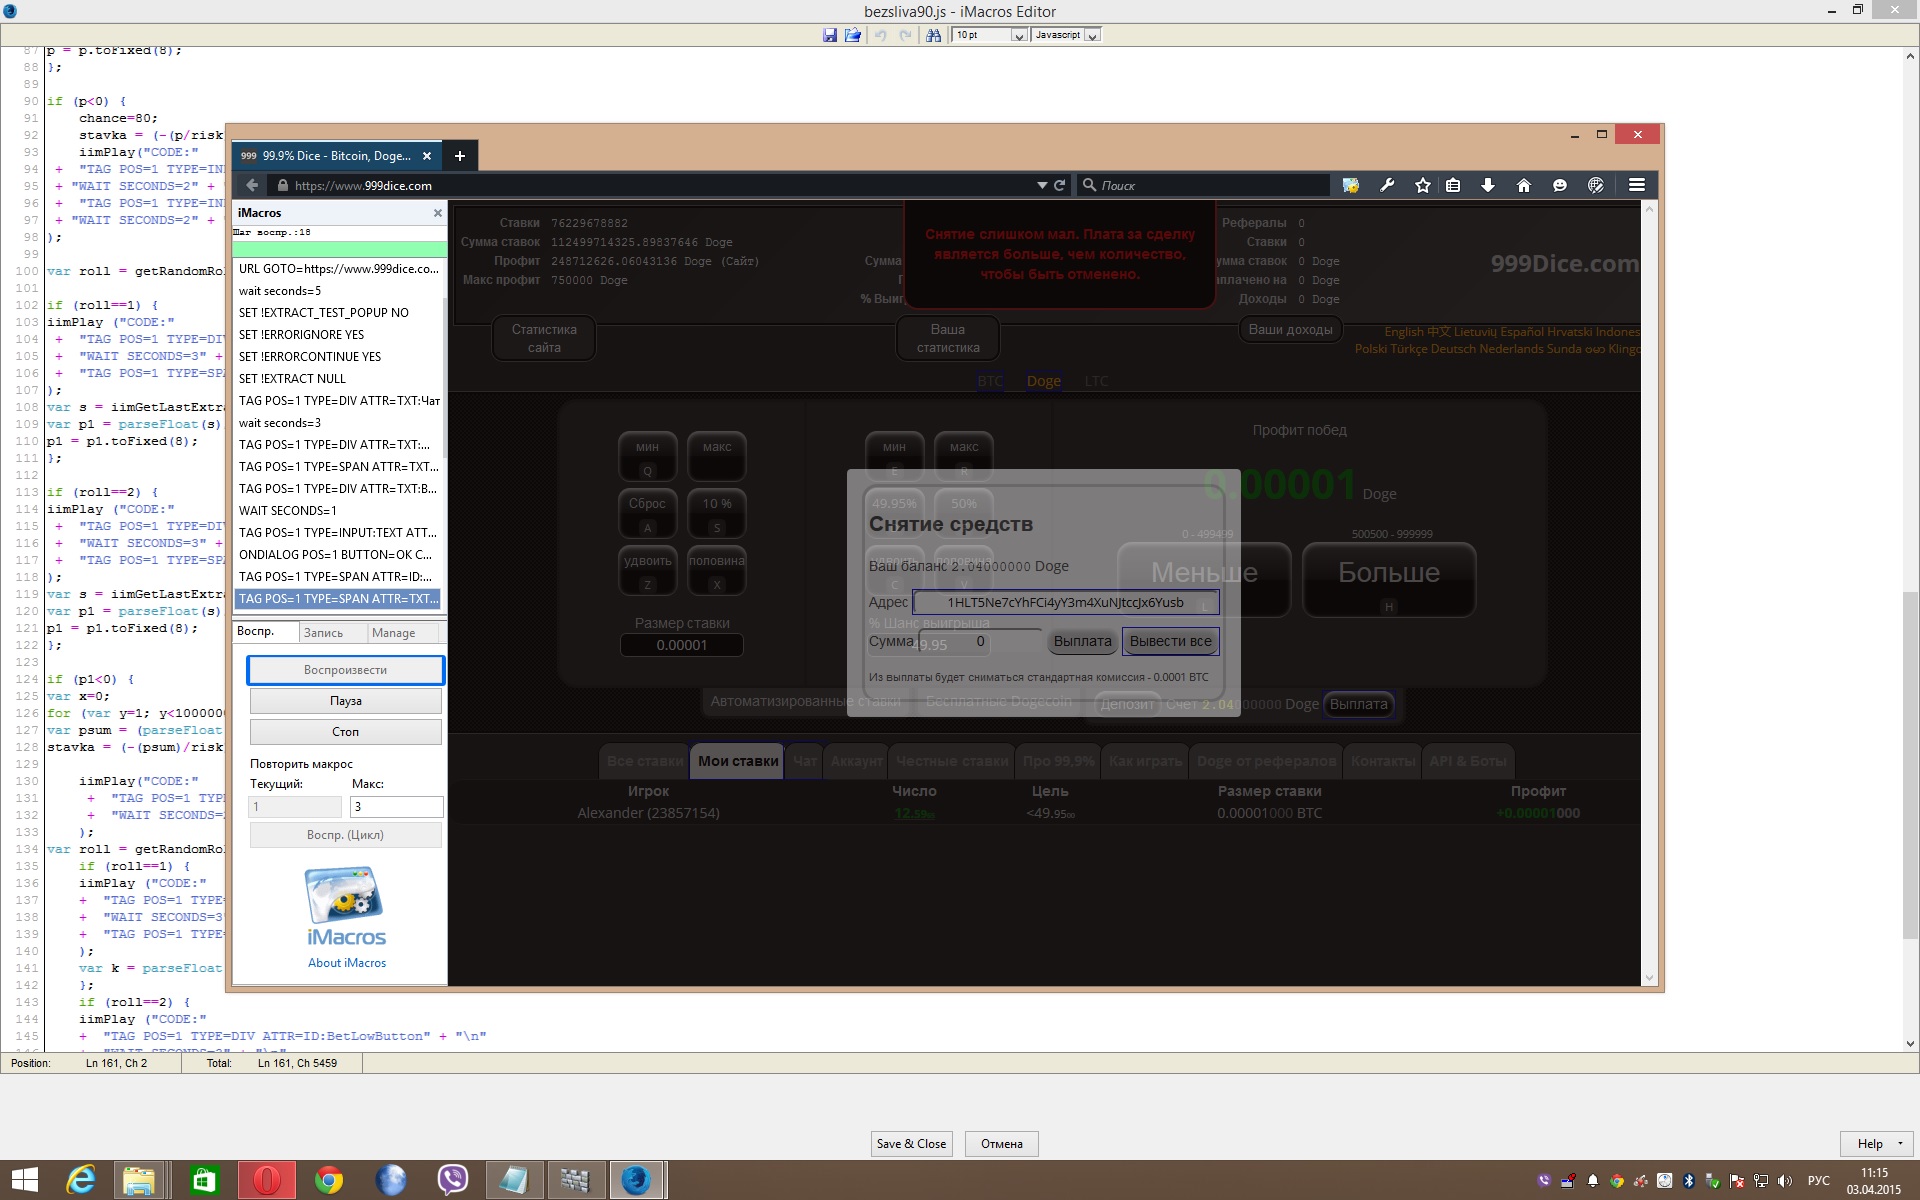Open a new browser tab with plus

[x=459, y=156]
